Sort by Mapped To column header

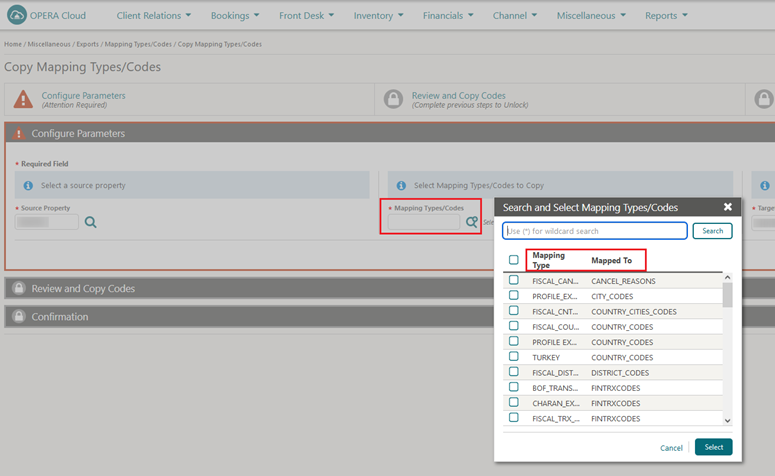(x=611, y=260)
